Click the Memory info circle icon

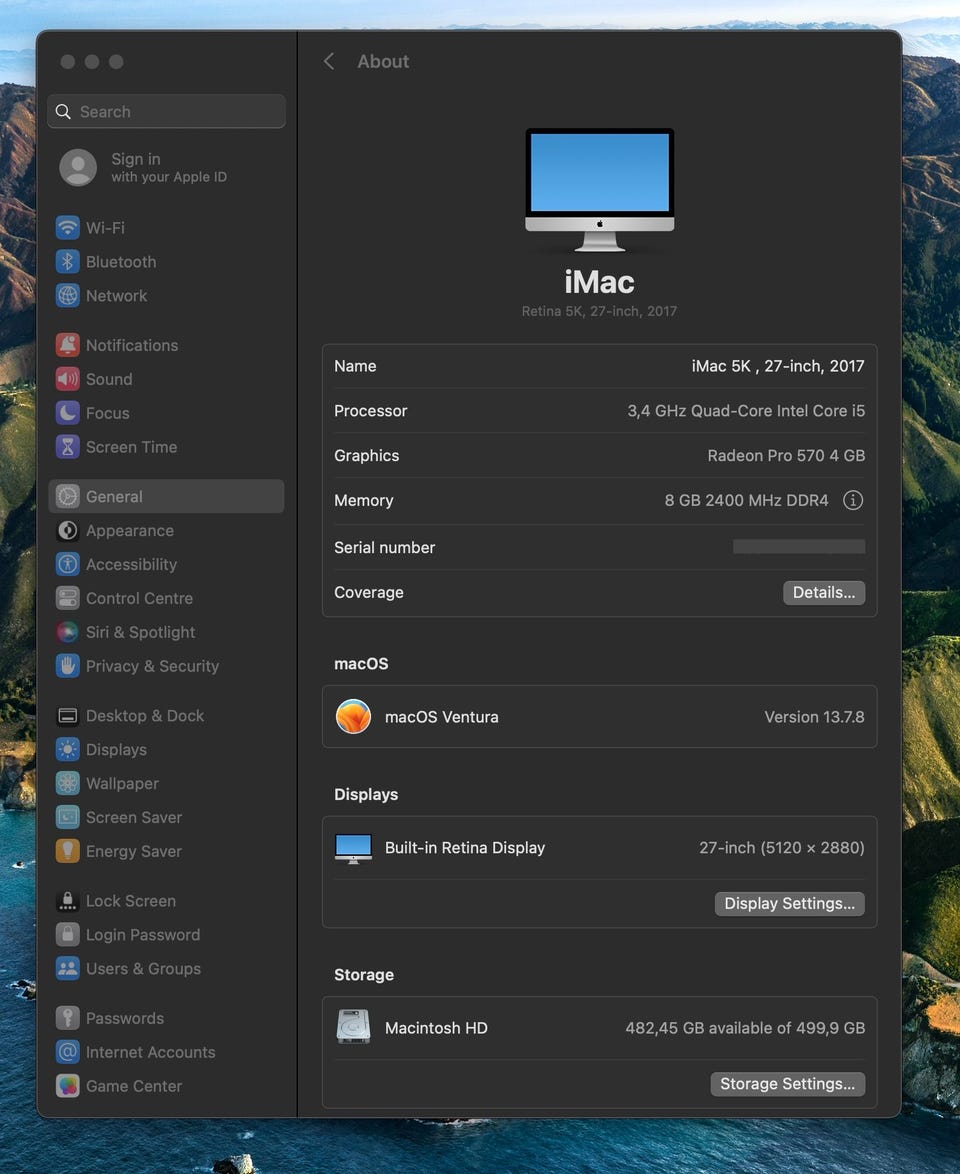coord(852,500)
